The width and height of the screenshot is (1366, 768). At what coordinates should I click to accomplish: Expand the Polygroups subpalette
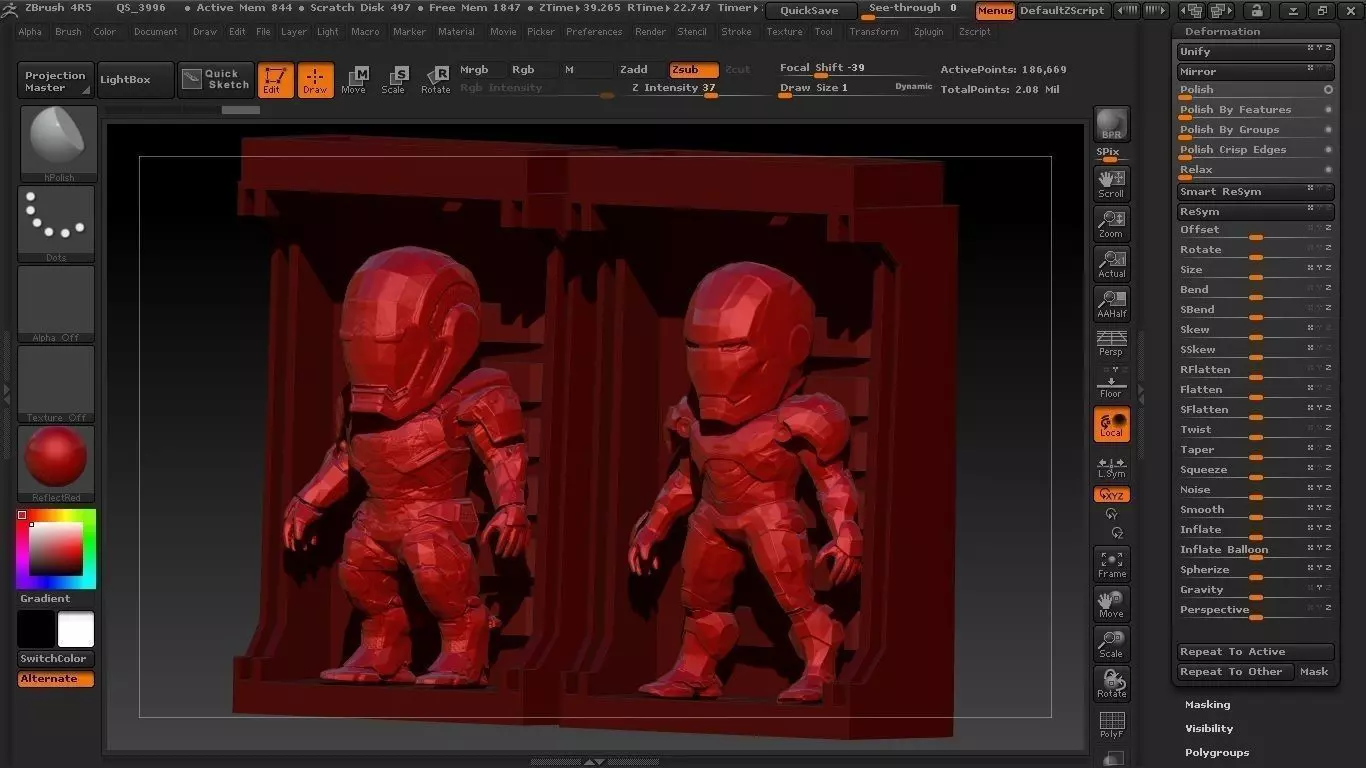[1217, 753]
